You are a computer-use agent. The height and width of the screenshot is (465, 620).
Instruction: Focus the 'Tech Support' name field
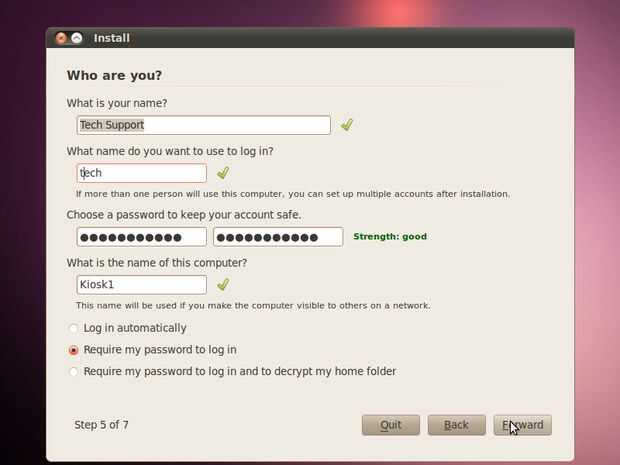pyautogui.click(x=204, y=125)
